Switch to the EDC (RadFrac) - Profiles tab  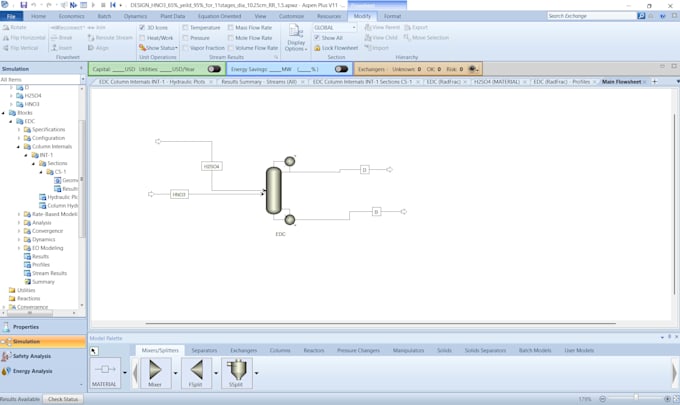click(x=561, y=82)
